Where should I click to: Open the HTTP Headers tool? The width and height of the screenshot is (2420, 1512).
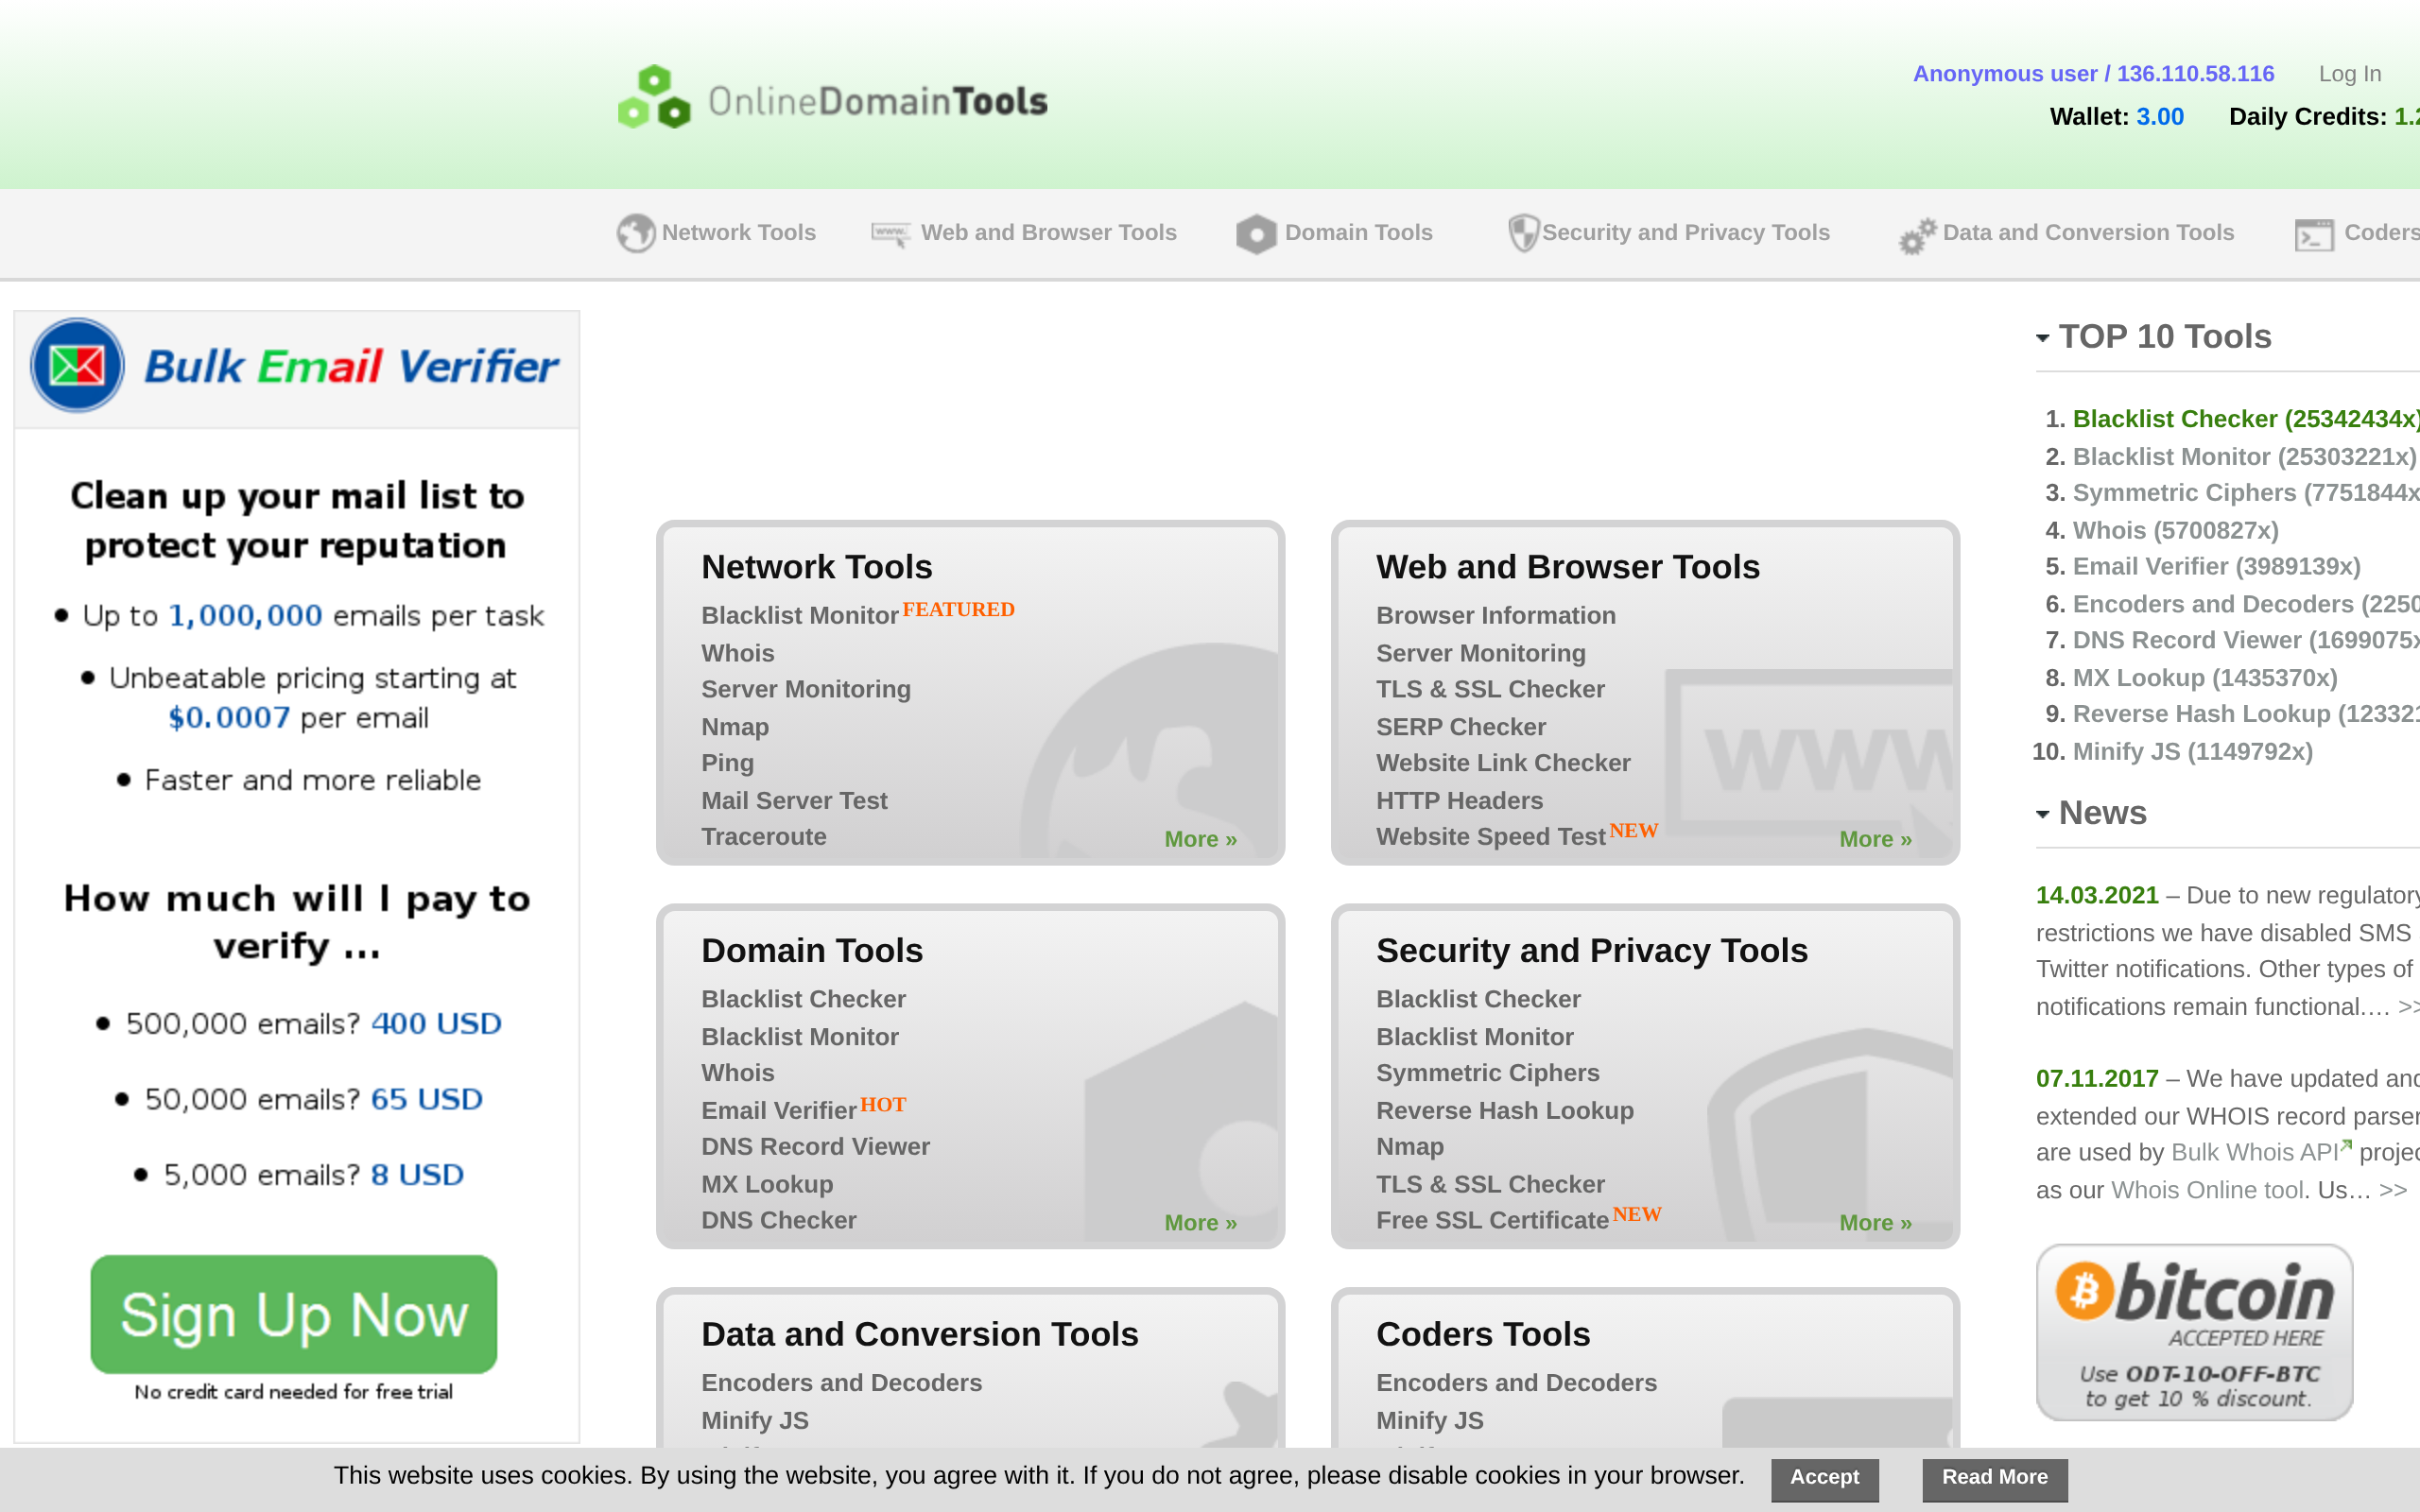tap(1459, 800)
